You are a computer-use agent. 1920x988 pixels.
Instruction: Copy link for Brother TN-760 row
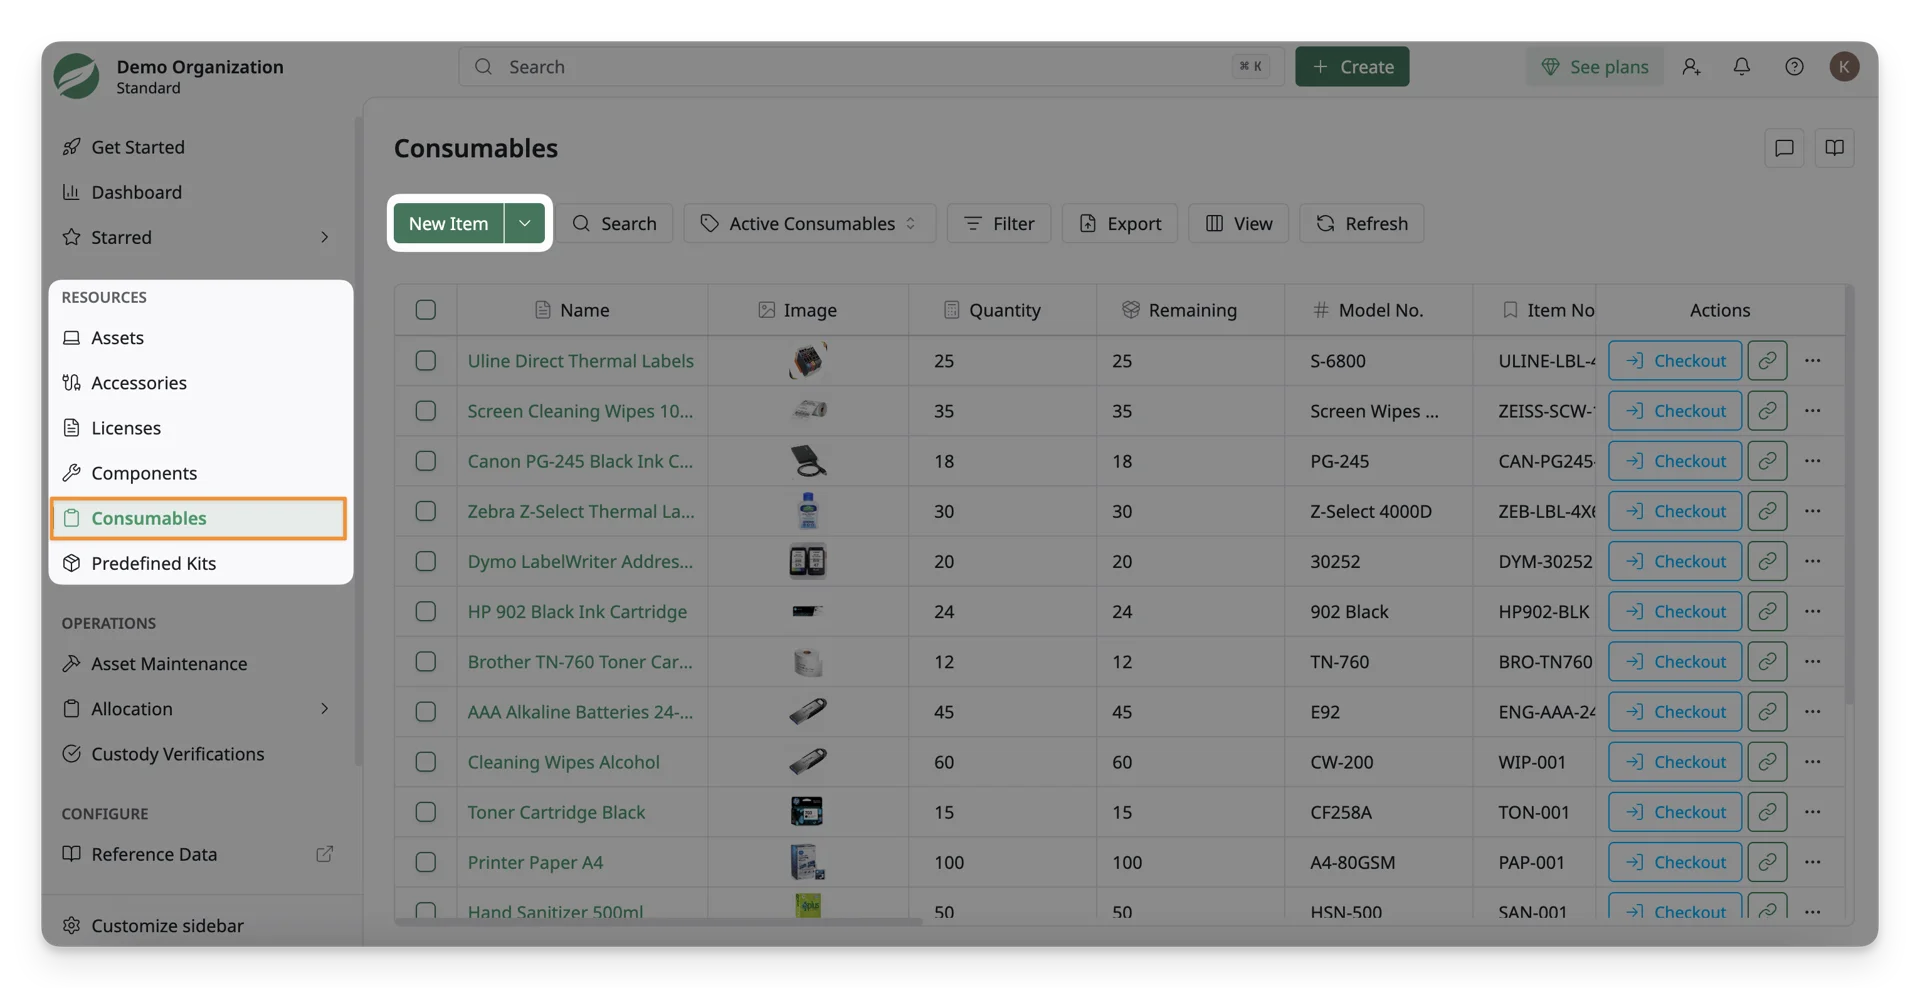(x=1767, y=661)
